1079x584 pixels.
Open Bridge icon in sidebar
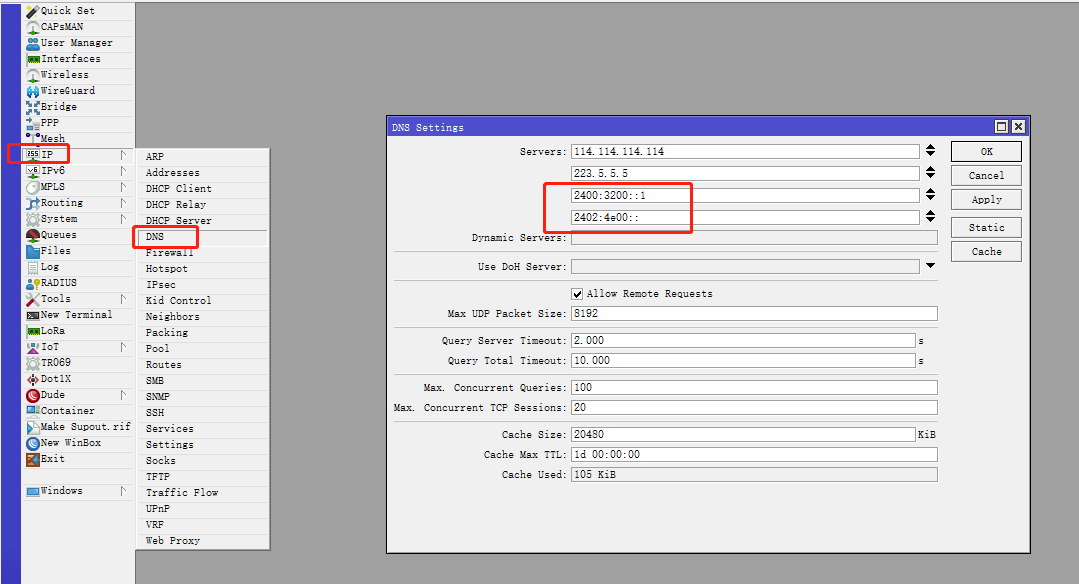coord(32,107)
